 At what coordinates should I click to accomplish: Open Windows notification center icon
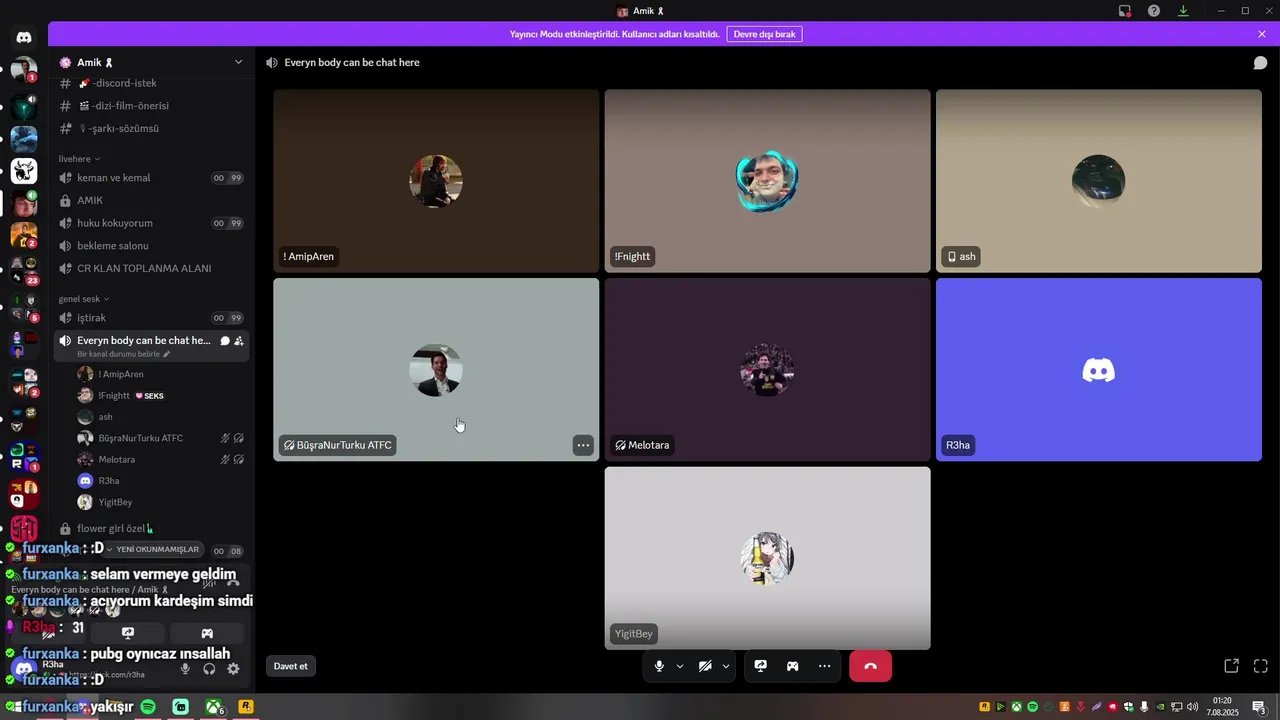coord(1259,707)
